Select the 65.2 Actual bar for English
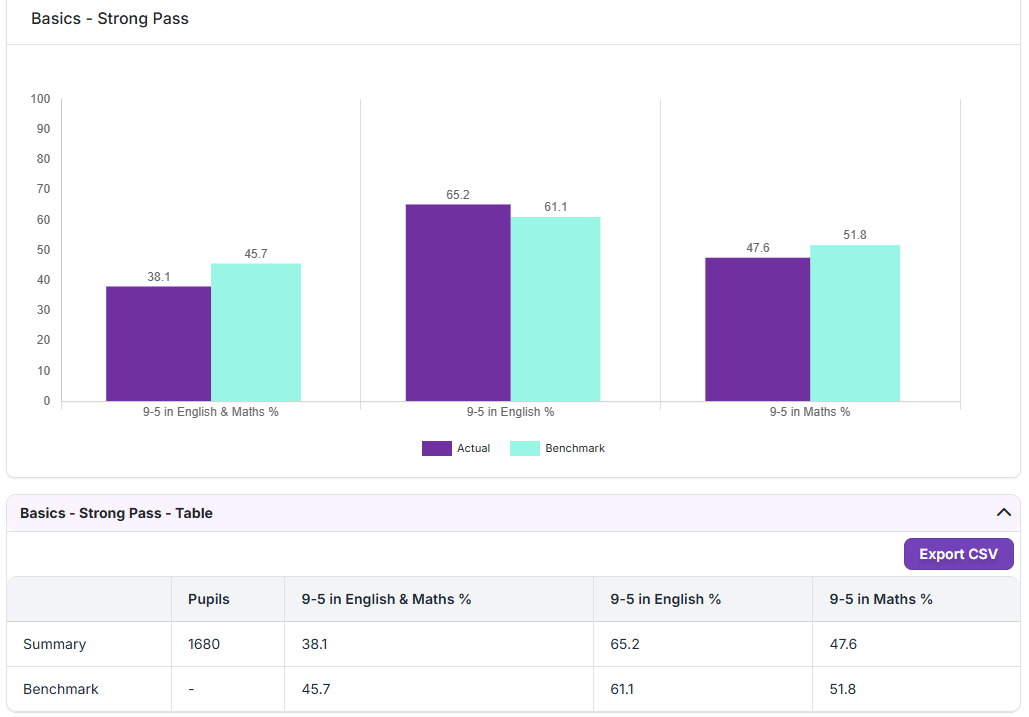 click(458, 303)
